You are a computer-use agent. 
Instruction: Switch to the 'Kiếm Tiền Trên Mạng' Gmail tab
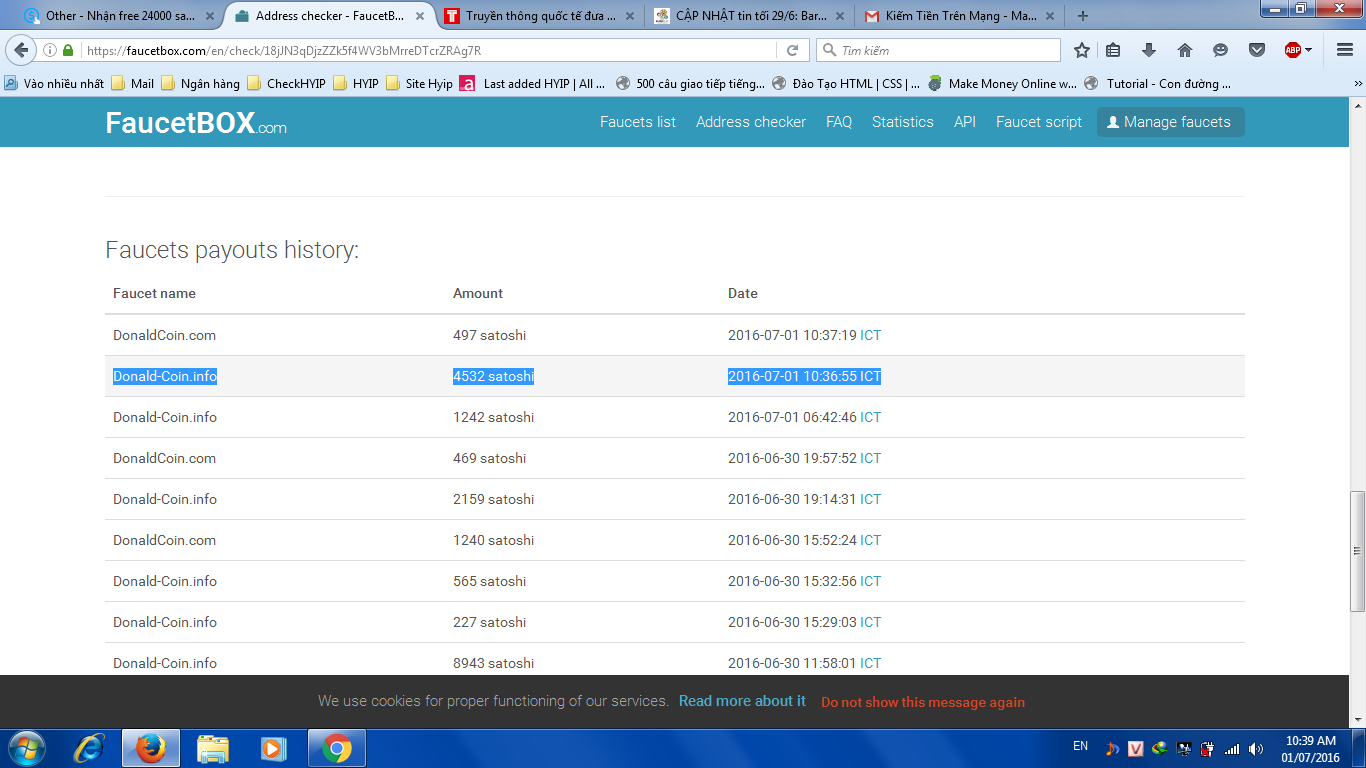tap(957, 16)
